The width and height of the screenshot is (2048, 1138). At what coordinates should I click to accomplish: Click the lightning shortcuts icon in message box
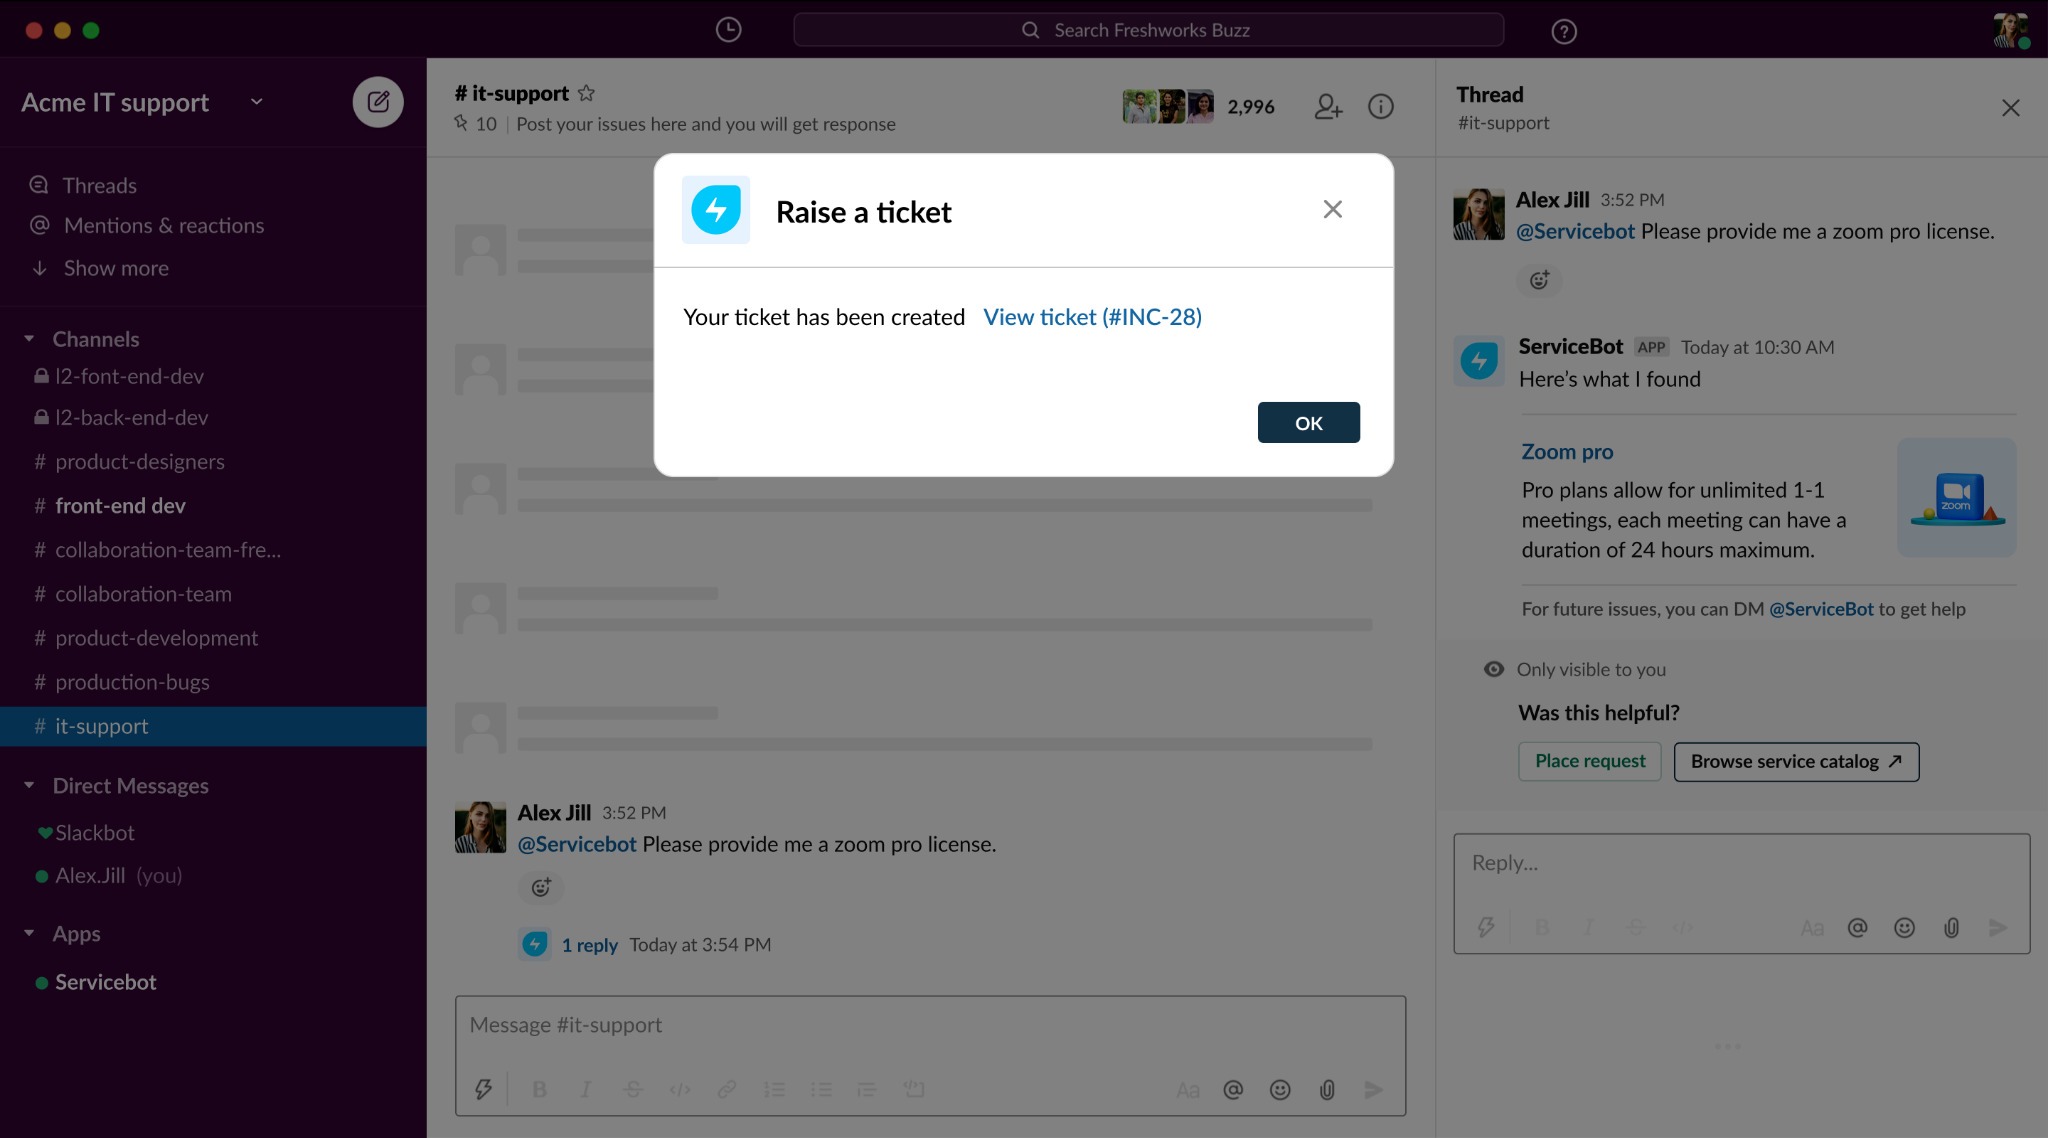(483, 1089)
